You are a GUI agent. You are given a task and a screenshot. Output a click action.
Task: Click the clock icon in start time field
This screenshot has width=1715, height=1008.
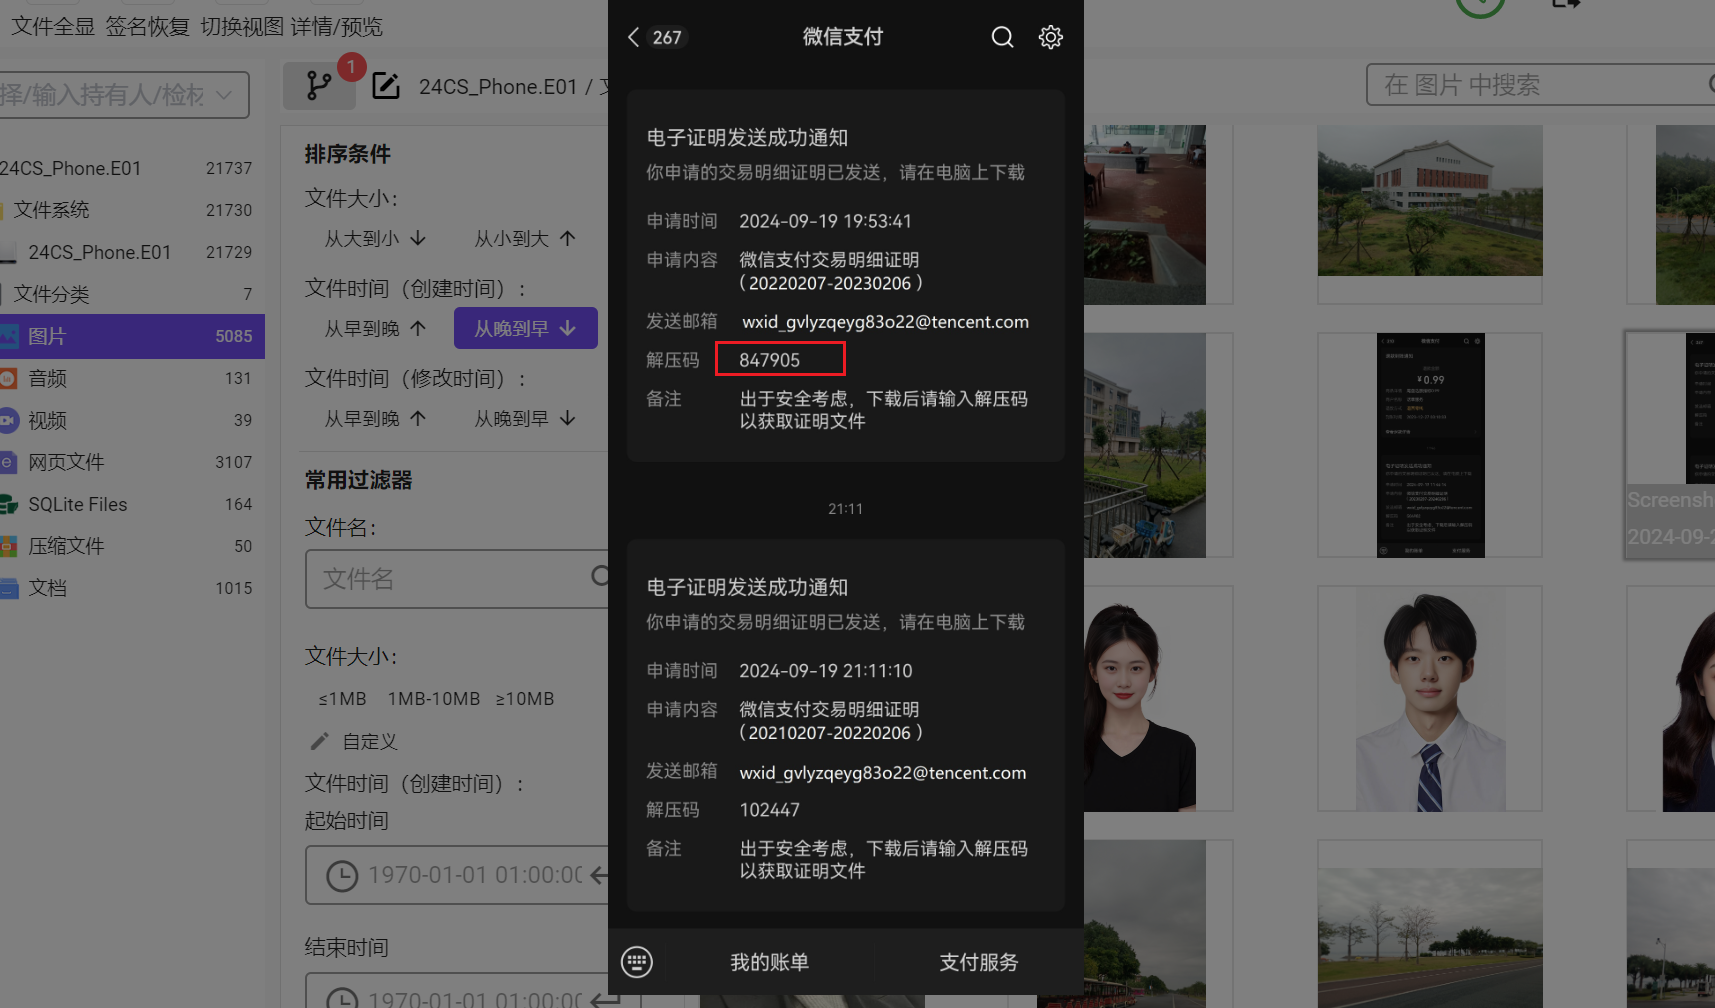(x=342, y=876)
